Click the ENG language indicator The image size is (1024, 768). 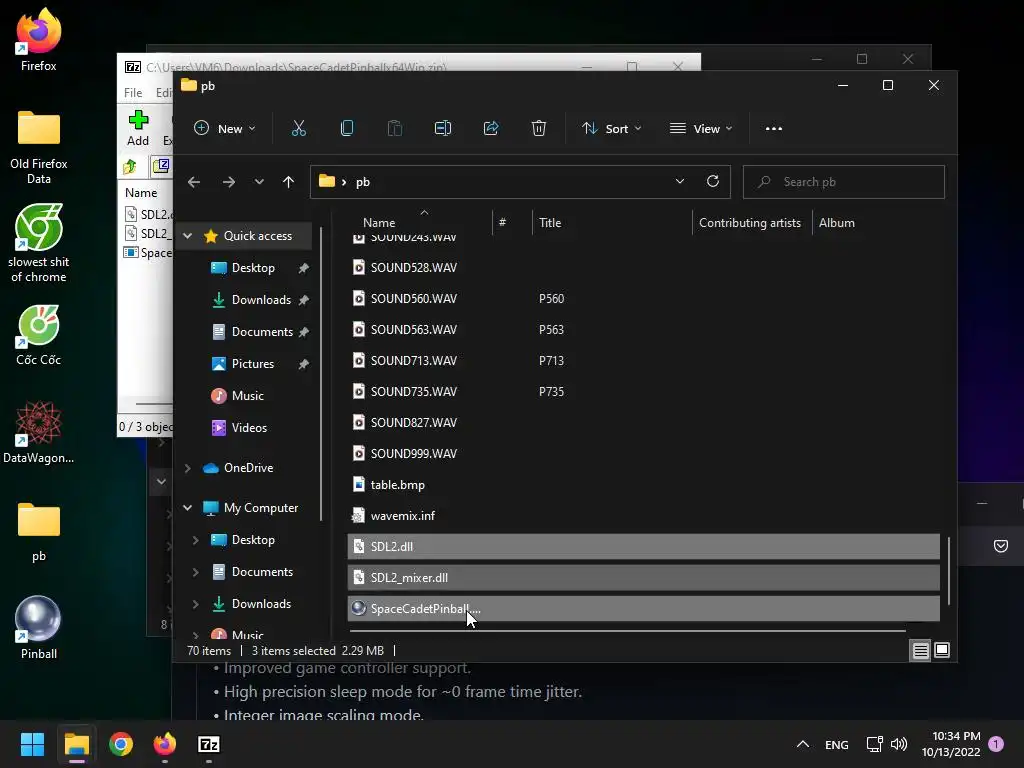point(837,744)
